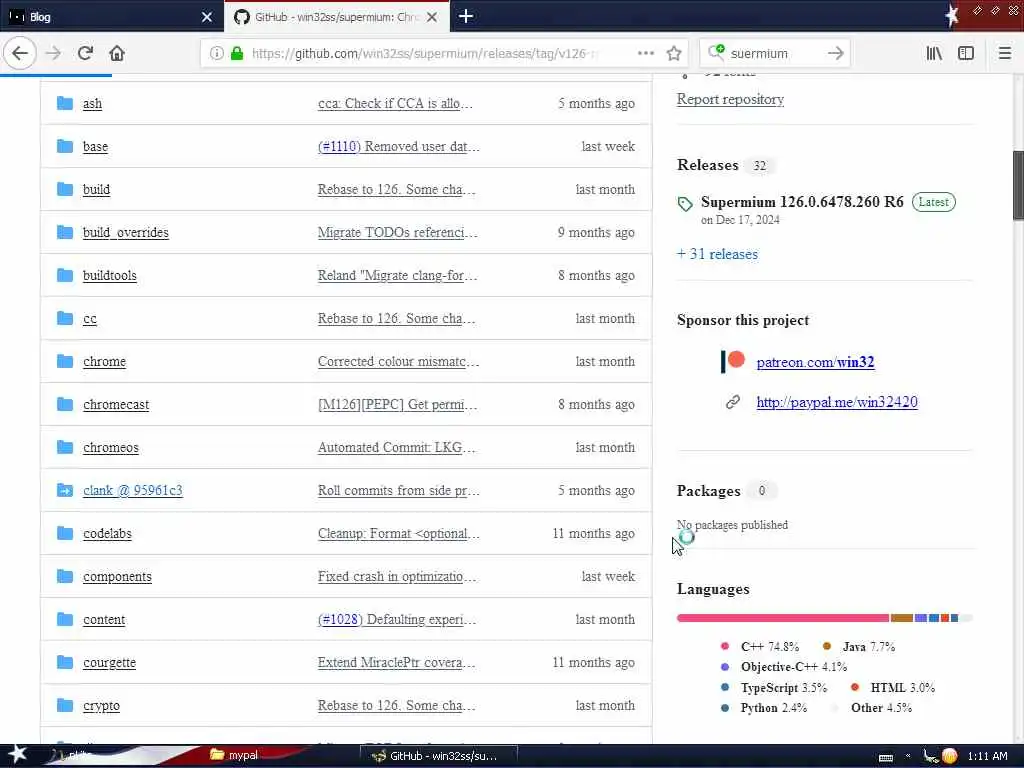The height and width of the screenshot is (768, 1024).
Task: Go back to the previous page
Action: 20,53
